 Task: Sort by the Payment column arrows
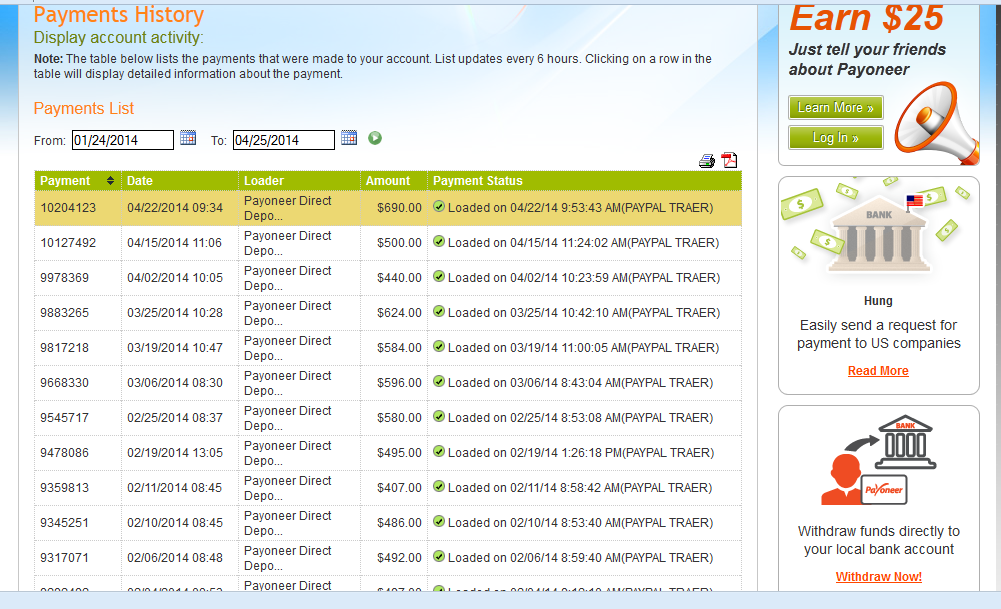coord(110,181)
